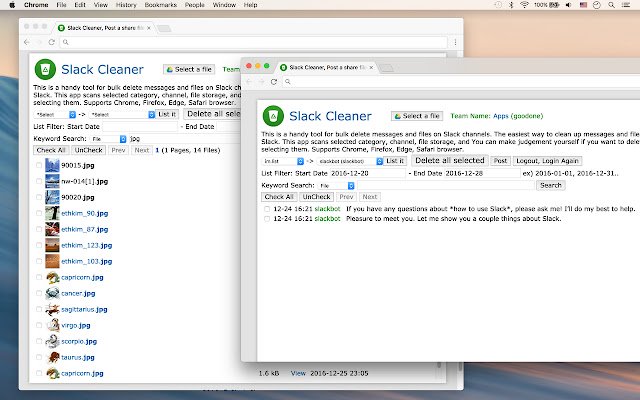Click the virgo.jpg thumbnail

pyautogui.click(x=52, y=325)
